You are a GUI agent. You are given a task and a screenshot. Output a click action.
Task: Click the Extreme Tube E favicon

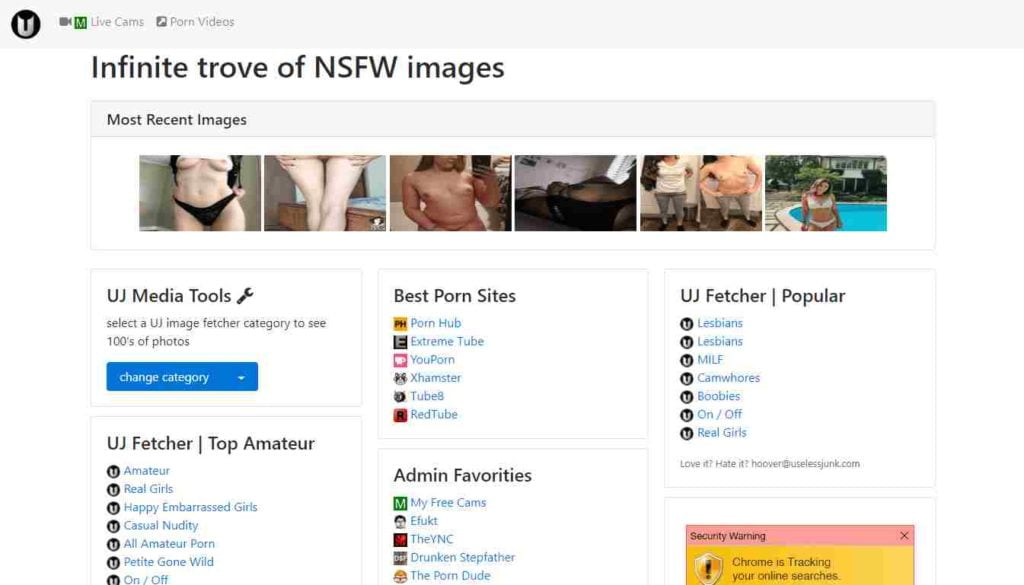click(400, 341)
